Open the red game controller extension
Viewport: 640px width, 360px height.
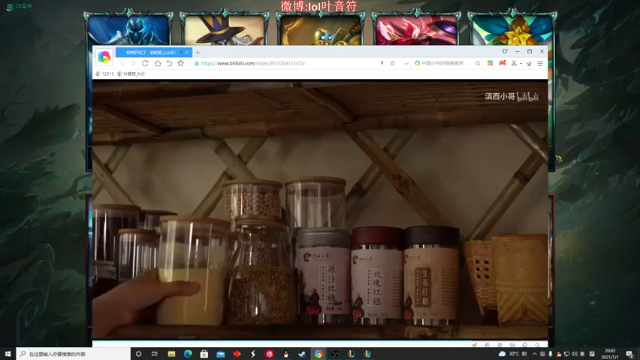[x=502, y=63]
